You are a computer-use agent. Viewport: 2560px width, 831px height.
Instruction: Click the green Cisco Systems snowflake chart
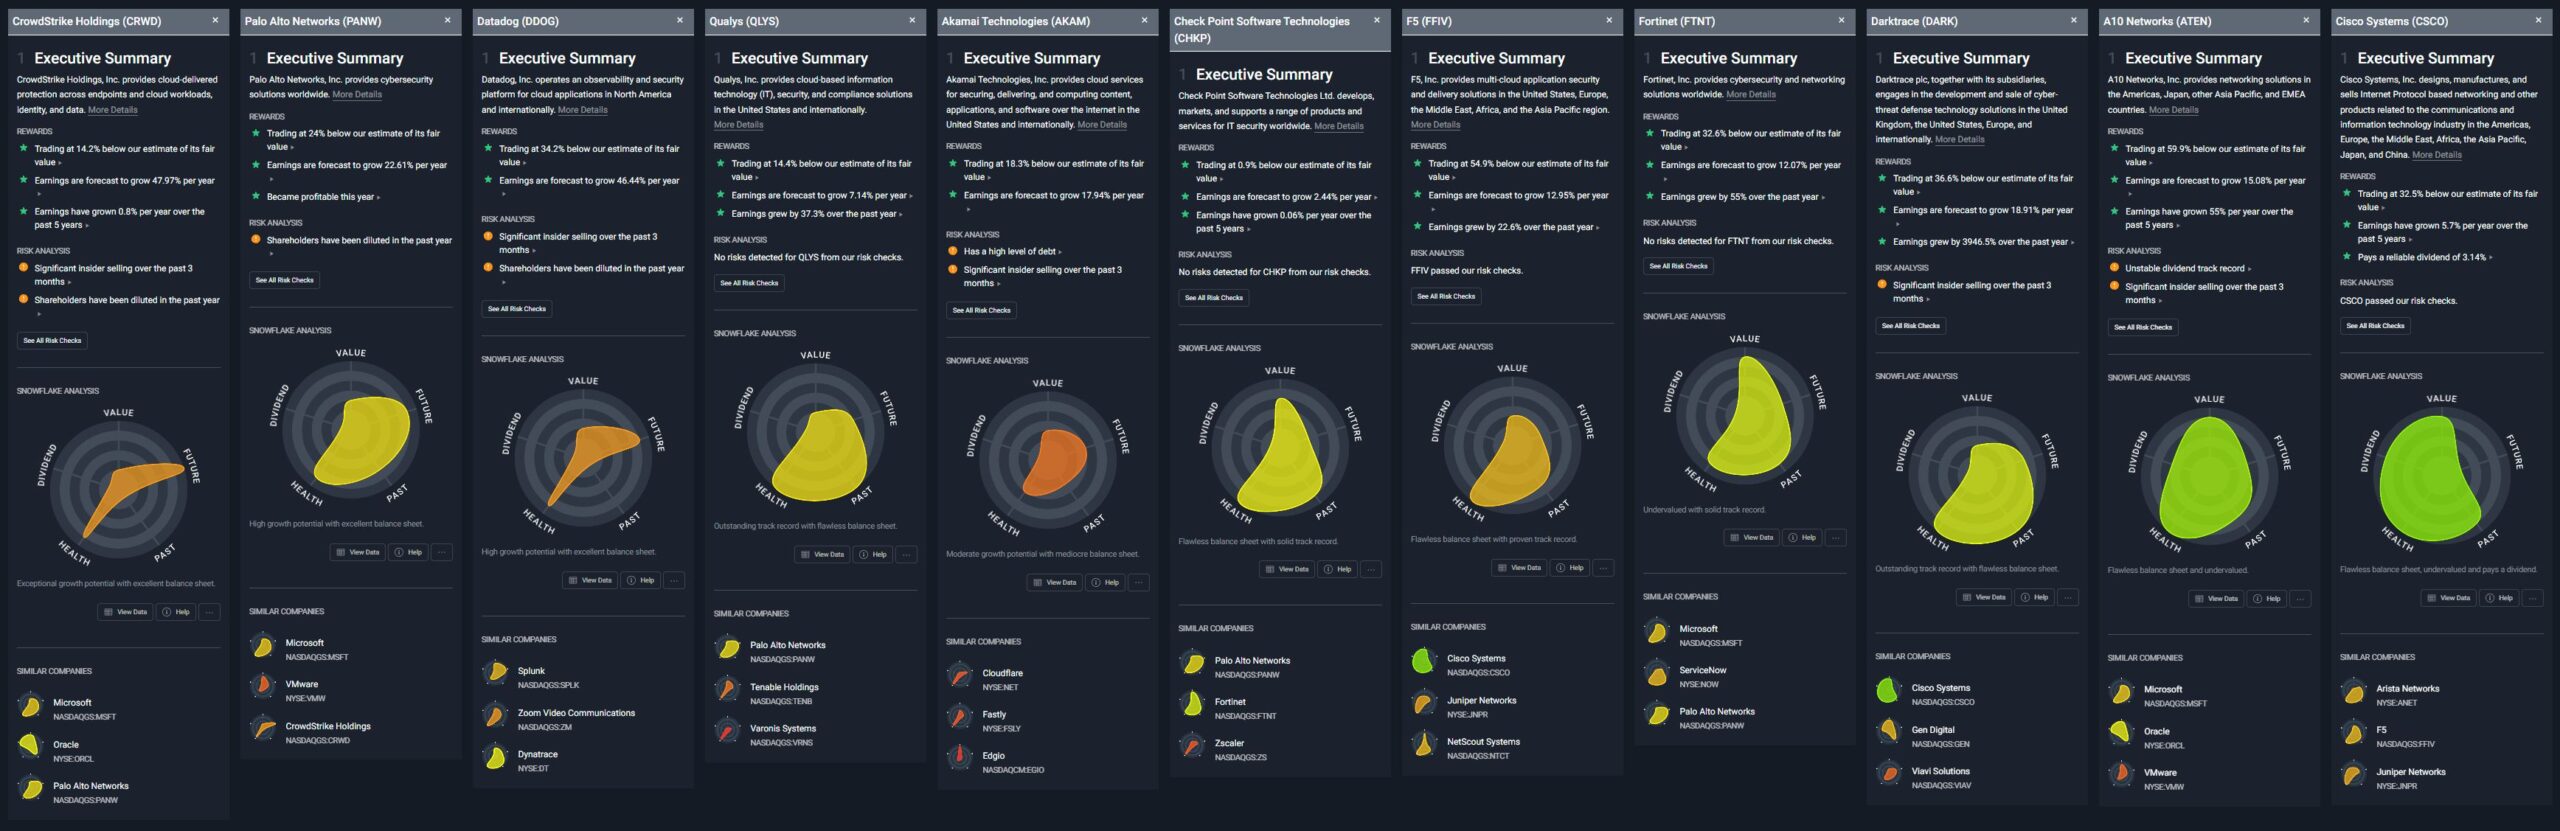[x=2441, y=473]
